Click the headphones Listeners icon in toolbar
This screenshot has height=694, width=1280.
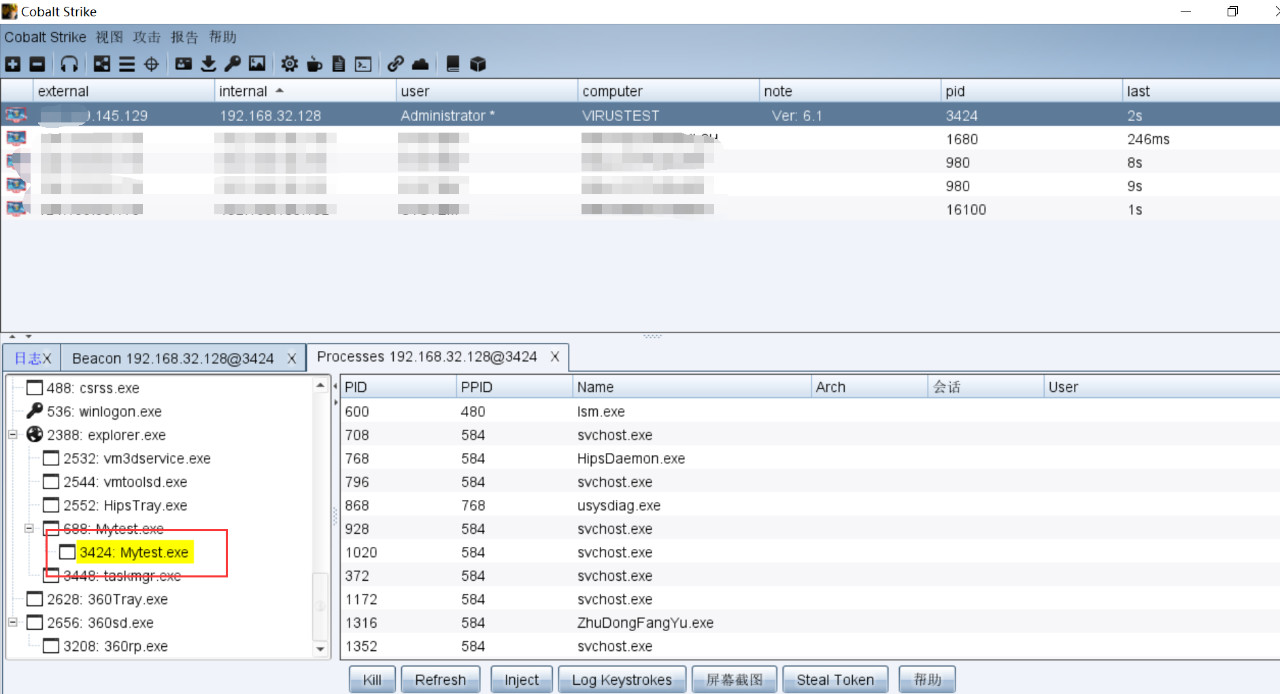coord(69,64)
